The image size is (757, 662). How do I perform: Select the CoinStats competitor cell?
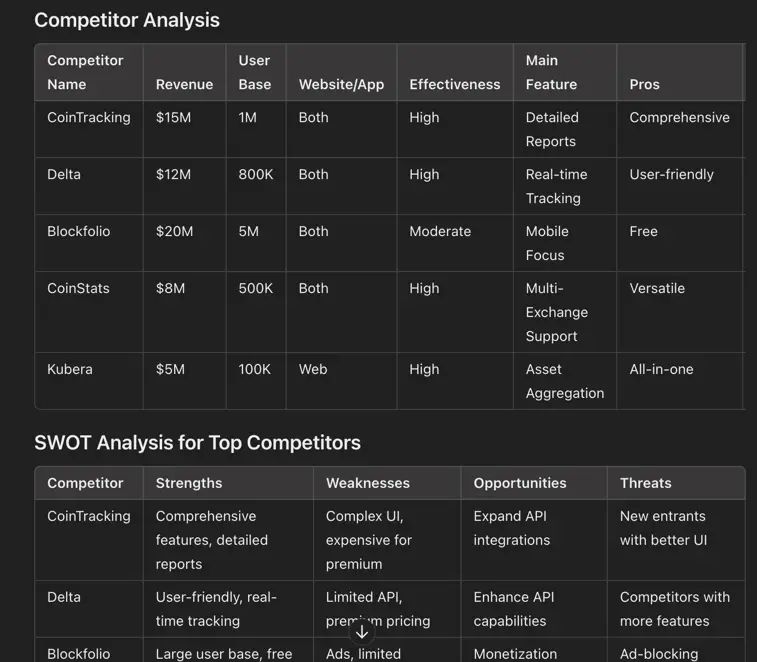(78, 289)
